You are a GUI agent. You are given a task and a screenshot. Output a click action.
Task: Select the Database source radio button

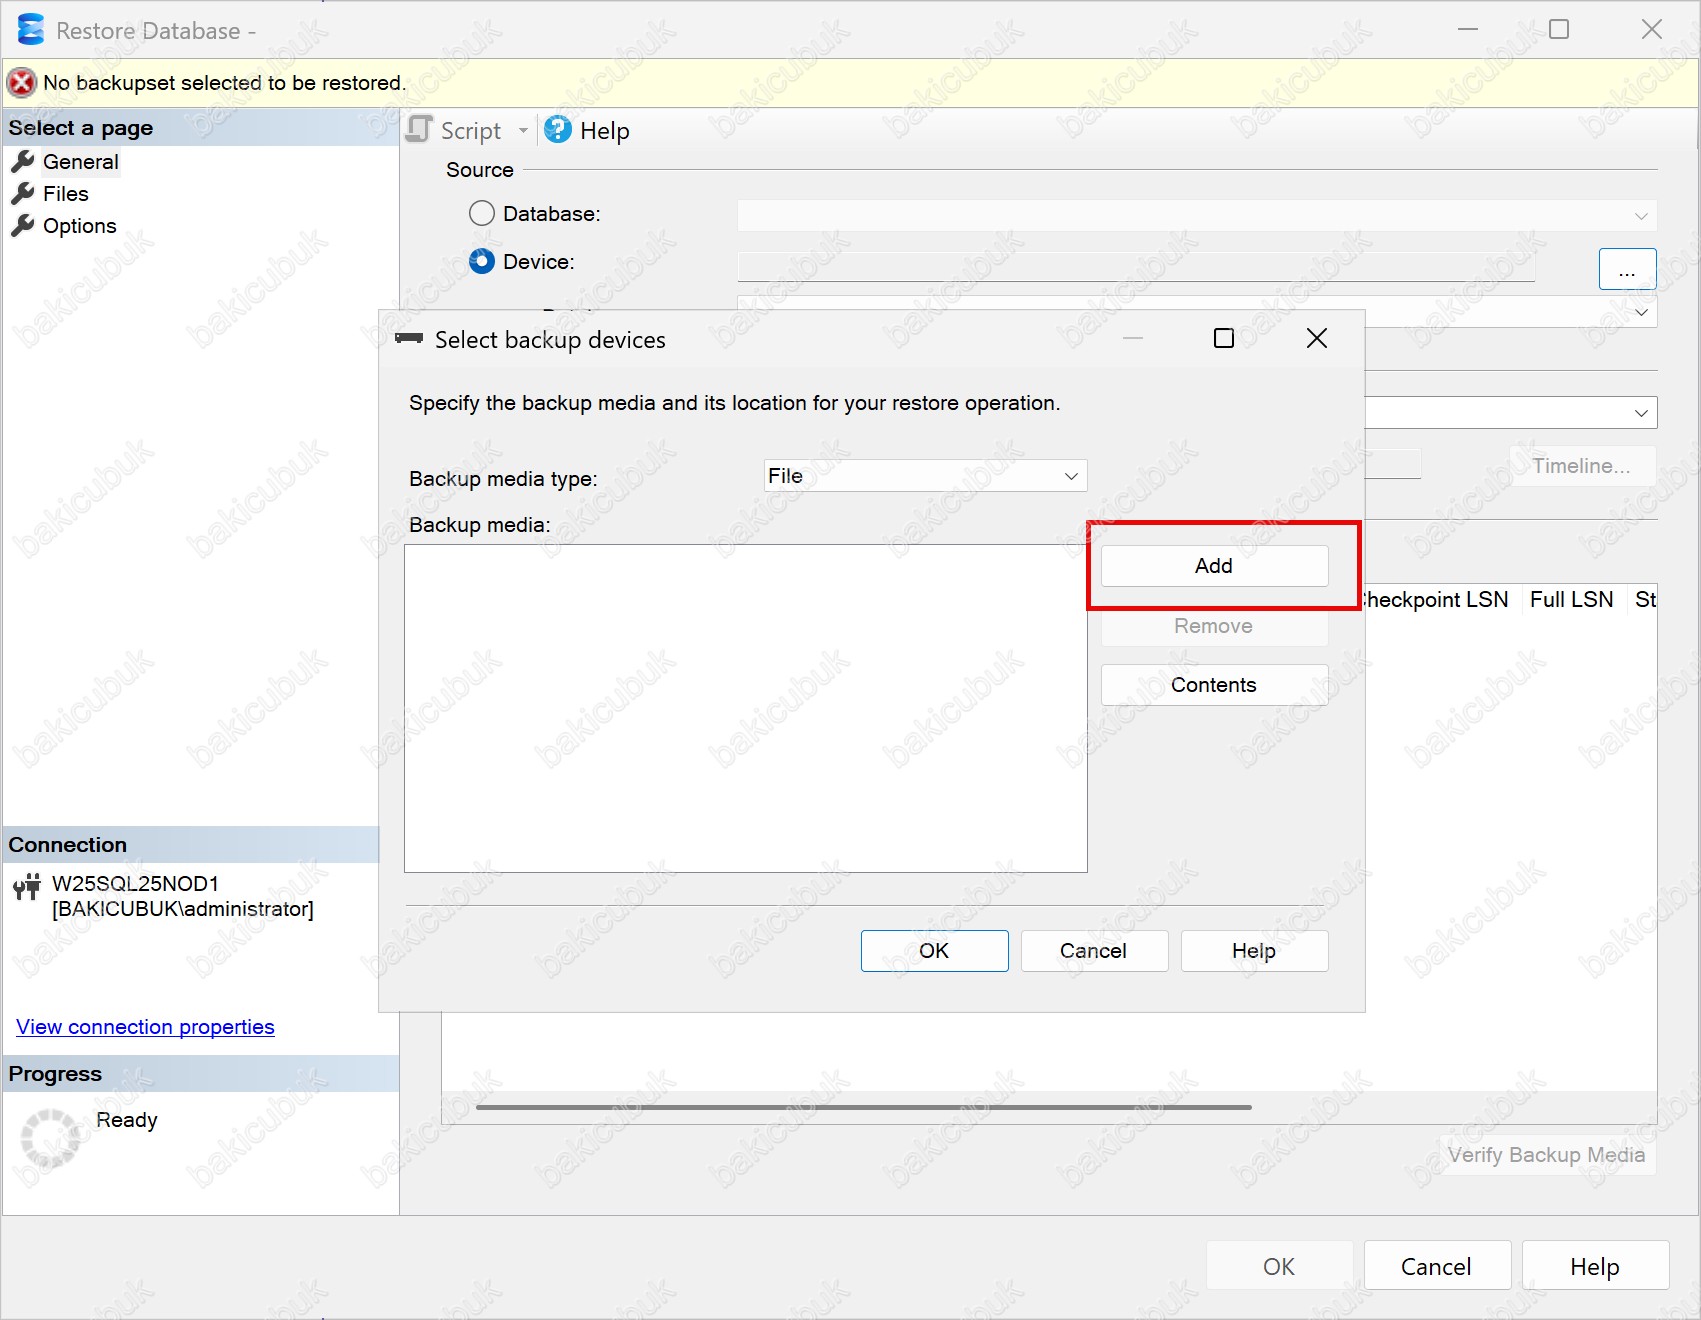tap(482, 214)
